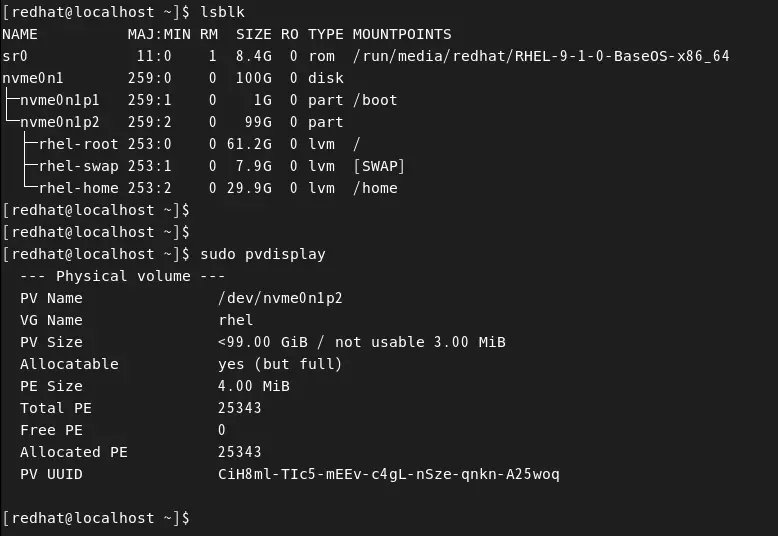Click the PV UUID value string
778x536 pixels.
[x=388, y=474]
